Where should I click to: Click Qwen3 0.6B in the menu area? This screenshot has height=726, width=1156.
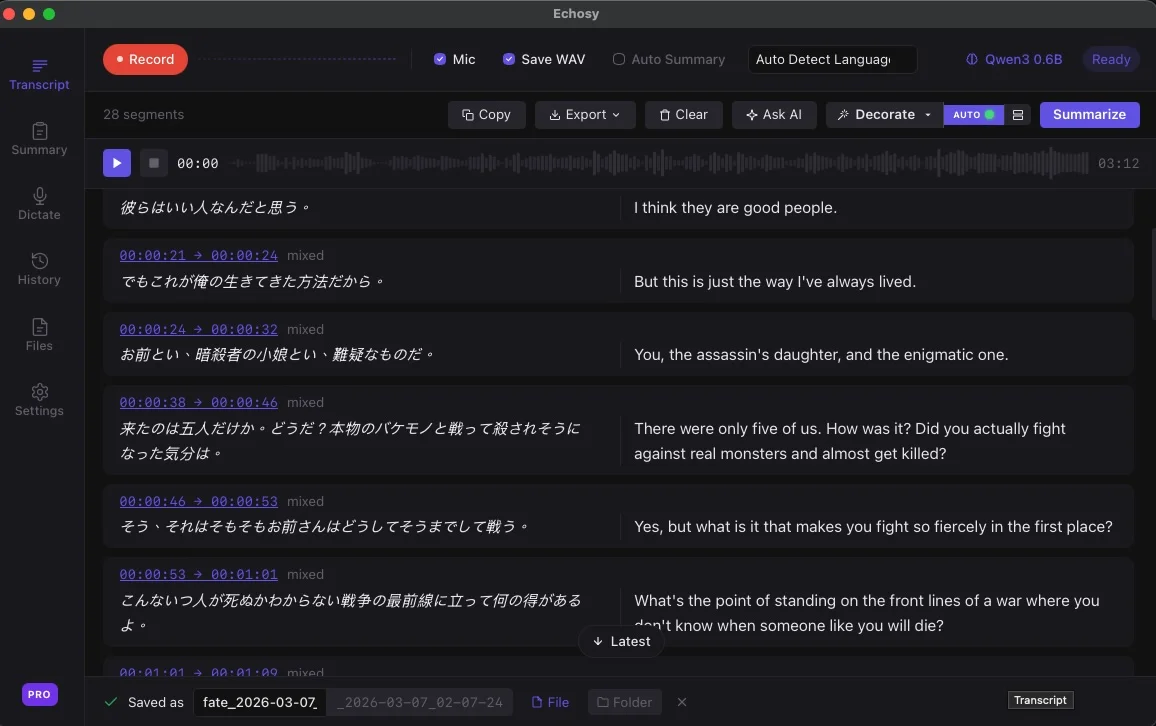(x=1013, y=59)
